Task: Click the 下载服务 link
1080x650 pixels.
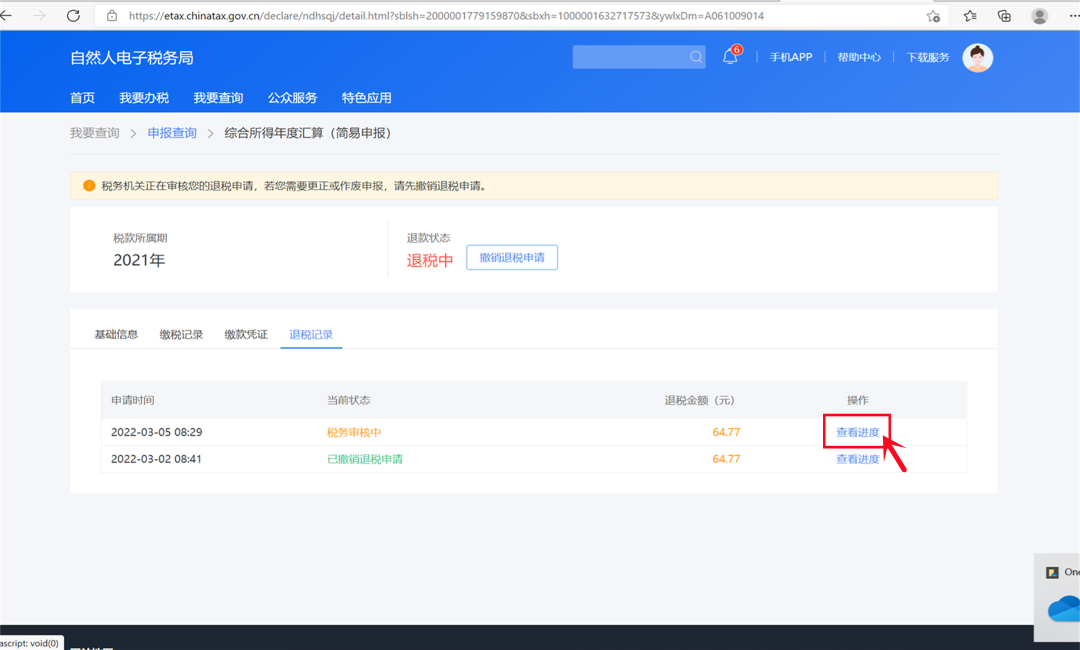Action: pos(928,57)
